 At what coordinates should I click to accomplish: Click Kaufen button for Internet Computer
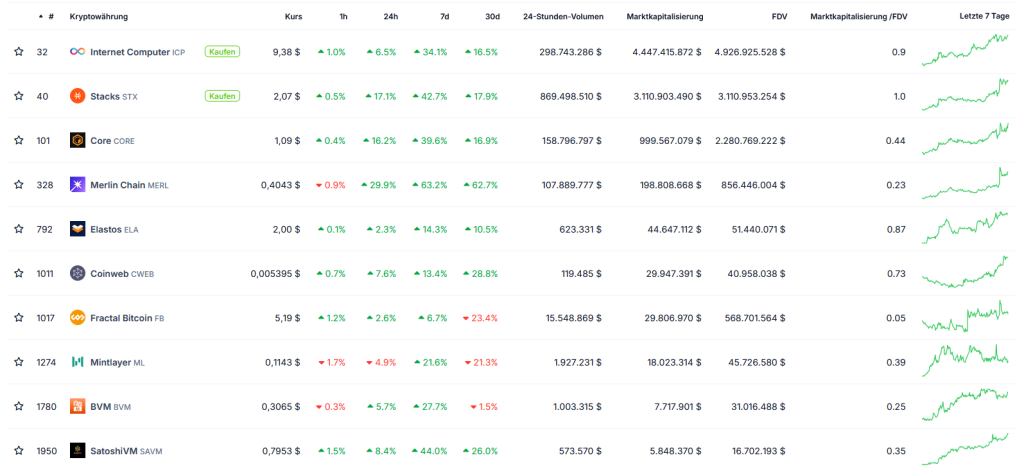pos(222,52)
